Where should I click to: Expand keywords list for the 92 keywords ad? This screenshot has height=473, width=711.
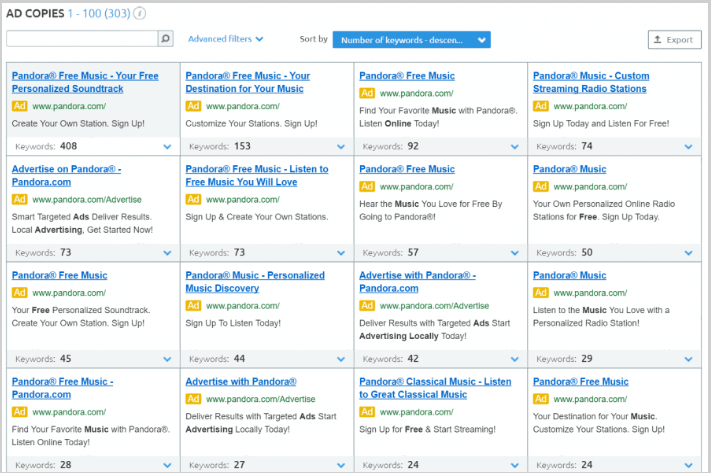click(x=515, y=146)
